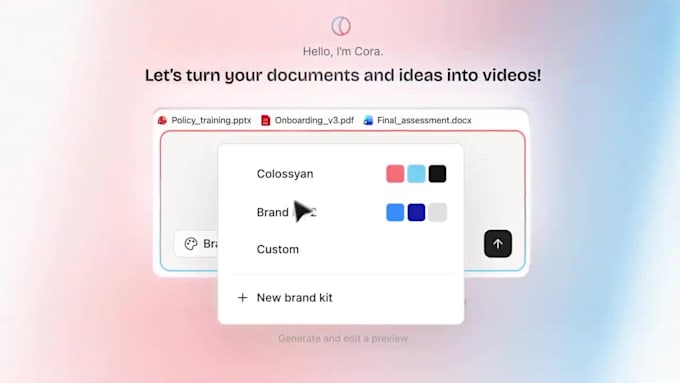Click the palette icon in brand button

click(x=191, y=244)
